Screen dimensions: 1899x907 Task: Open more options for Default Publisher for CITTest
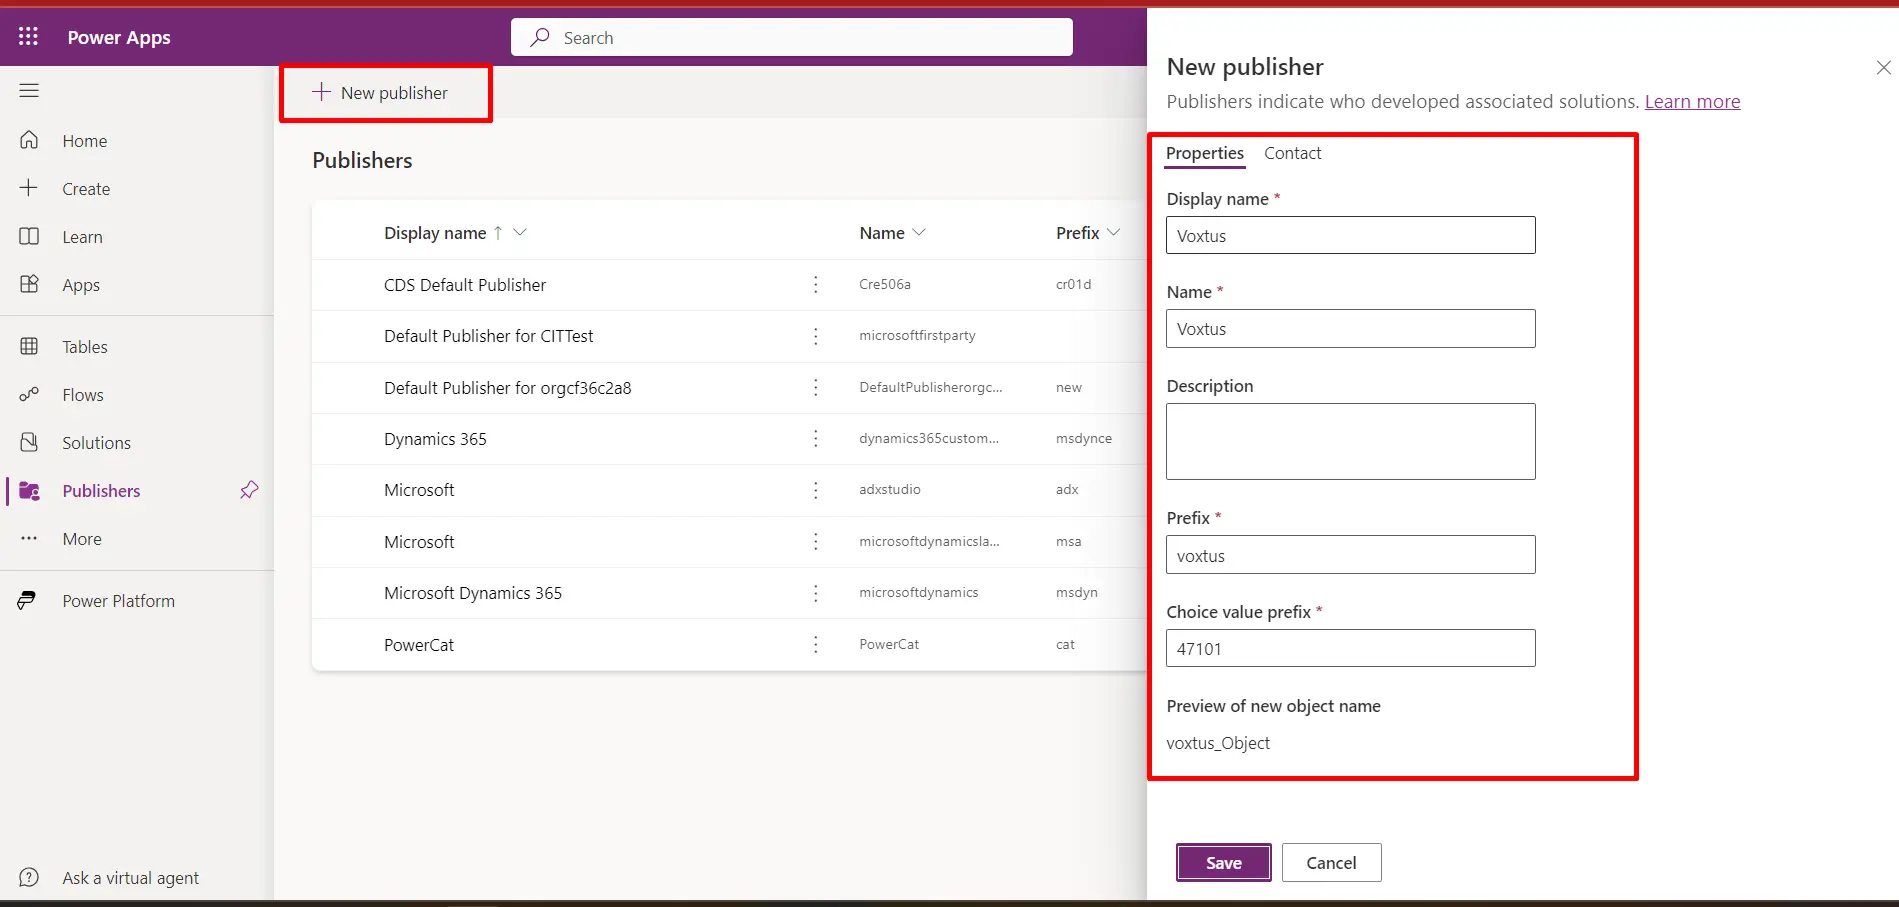pos(816,336)
